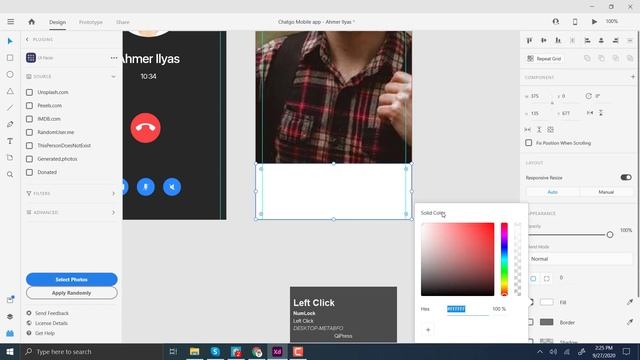Switch to the Share tab
The height and width of the screenshot is (360, 640).
click(122, 22)
